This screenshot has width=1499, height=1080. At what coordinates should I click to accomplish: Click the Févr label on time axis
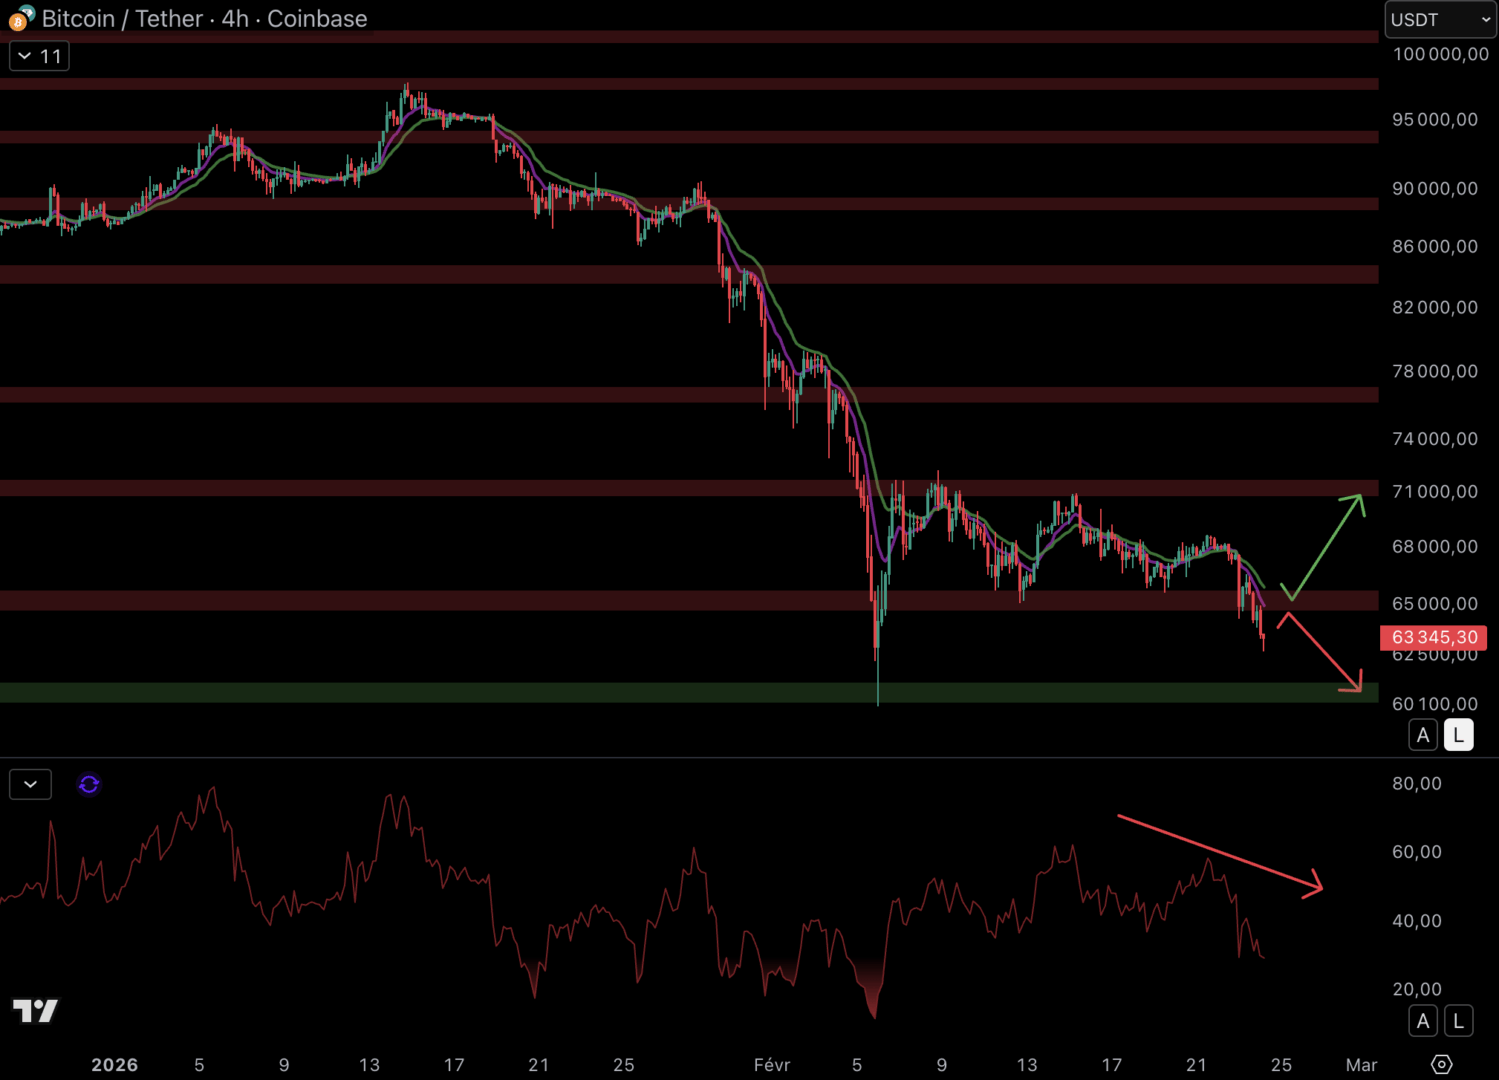pos(771,1065)
